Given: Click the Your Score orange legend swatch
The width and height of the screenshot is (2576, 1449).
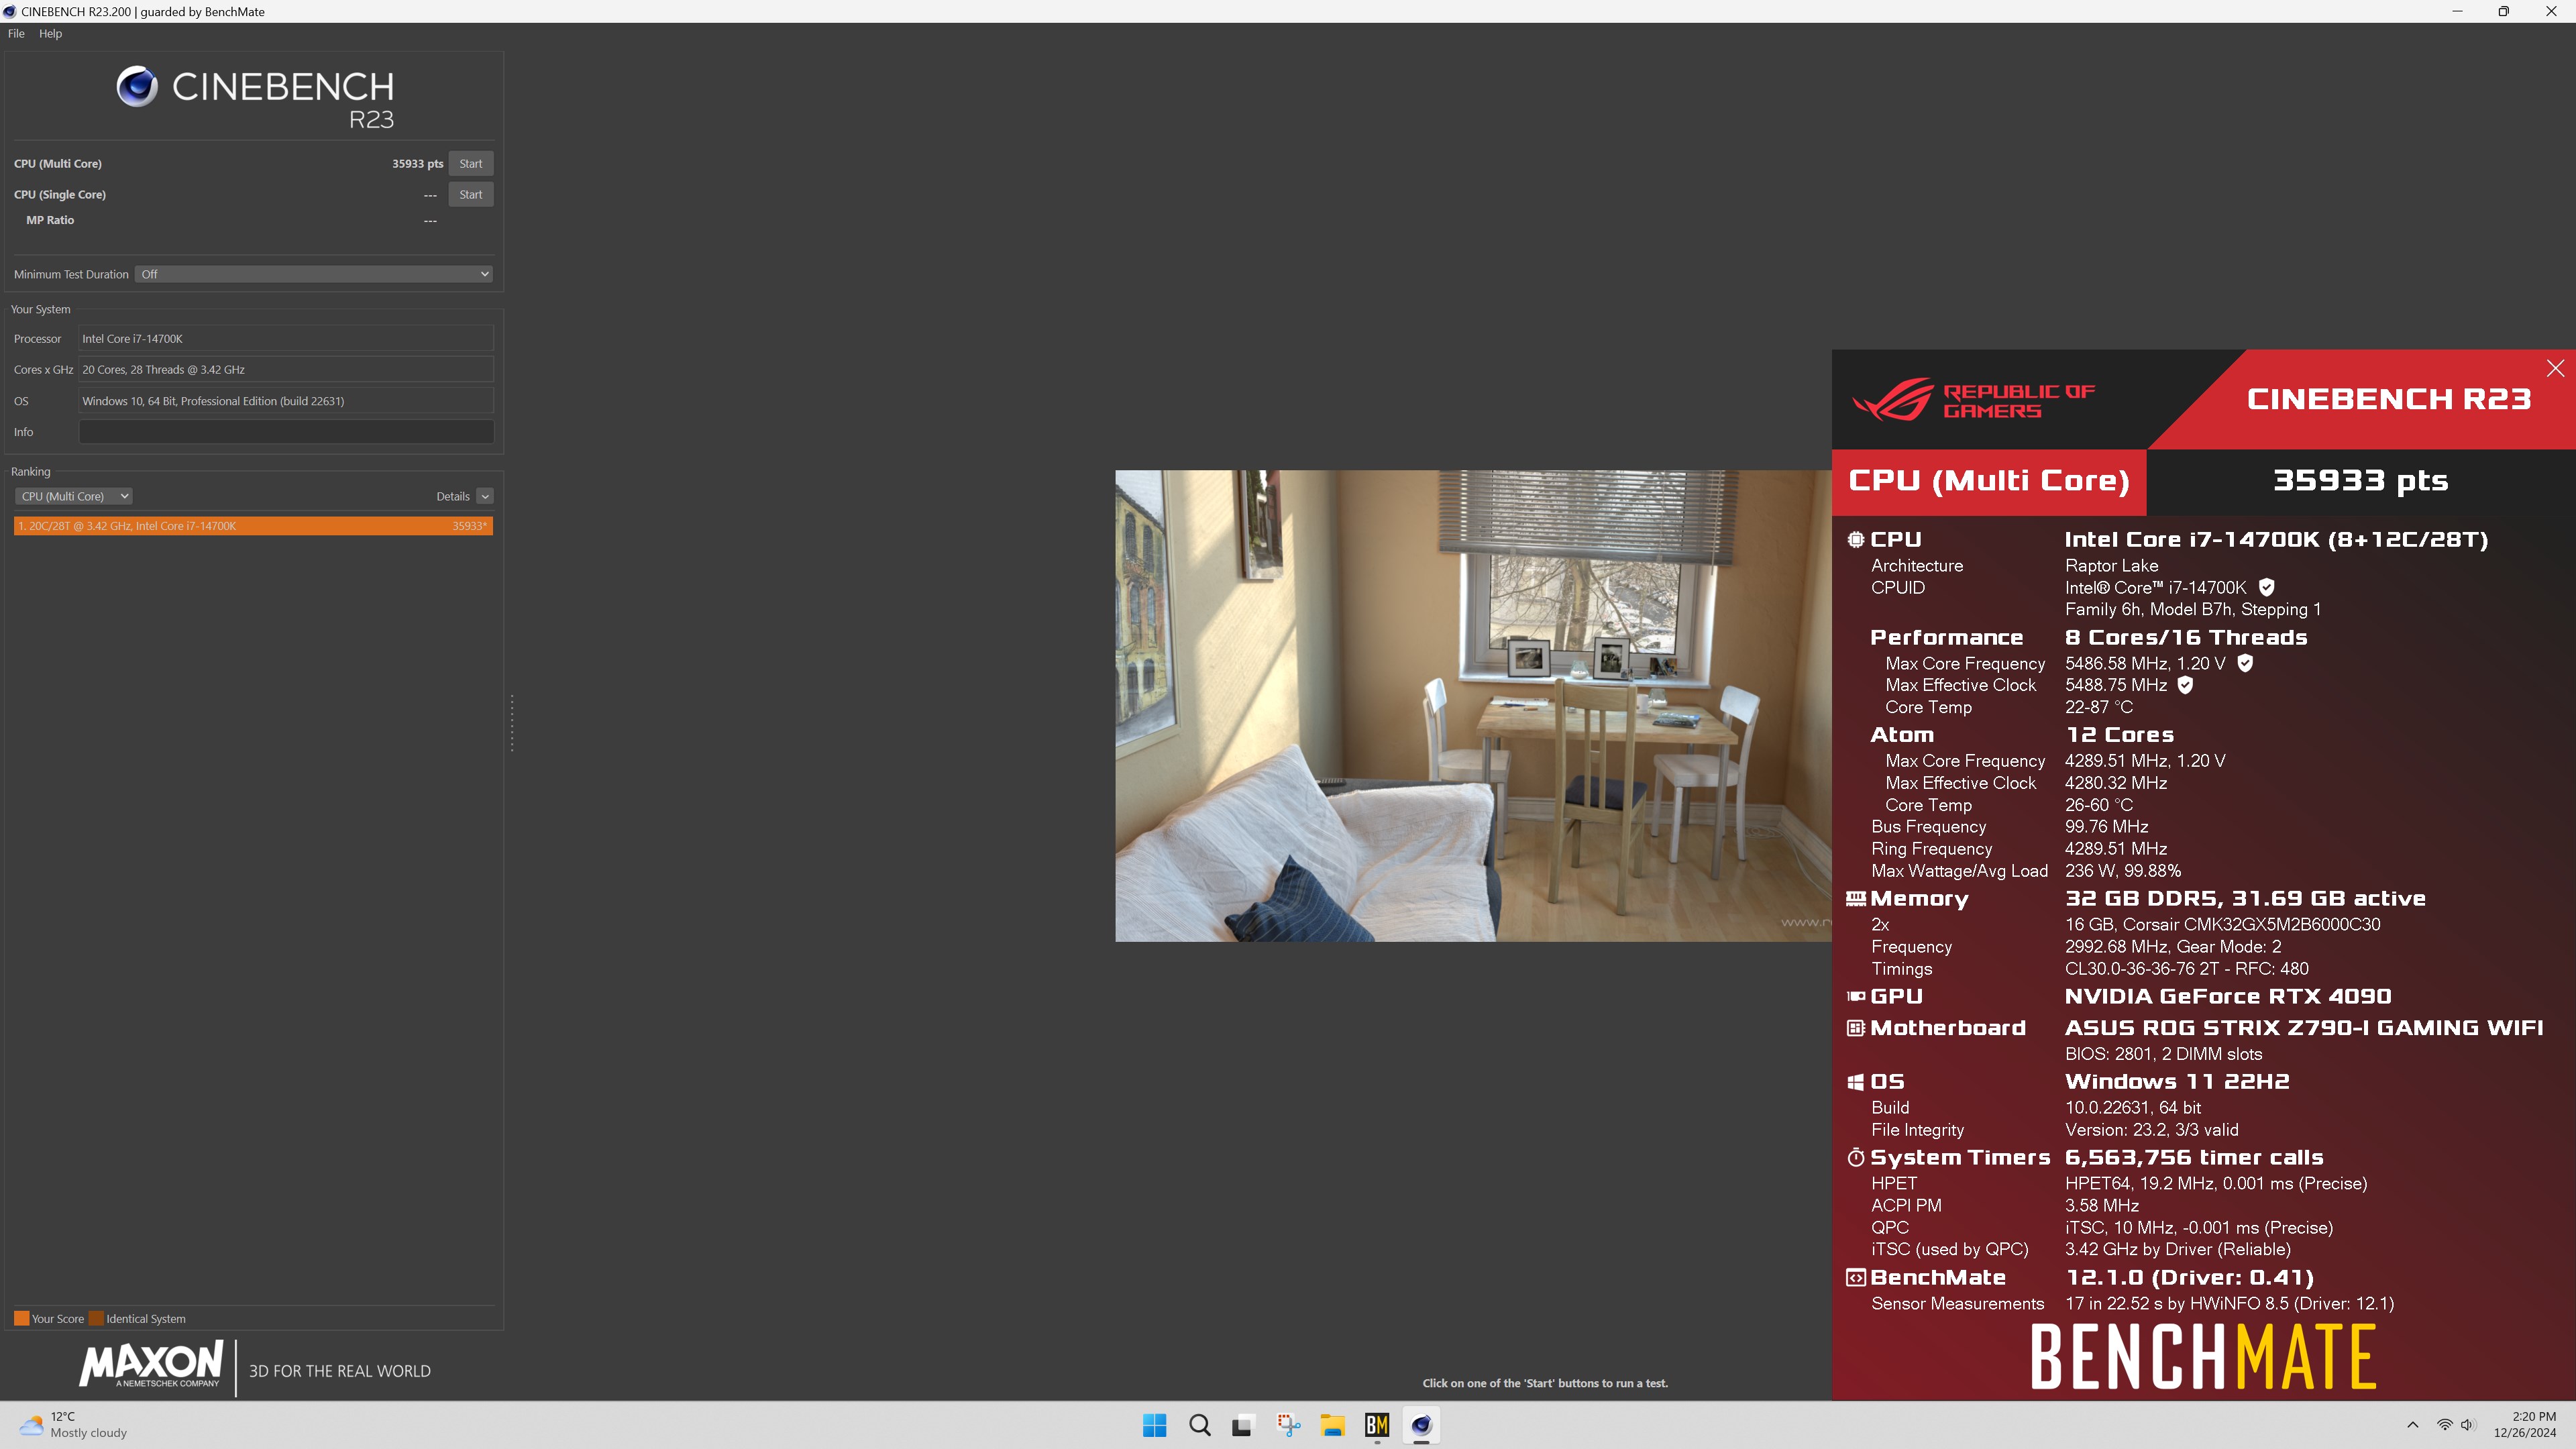Looking at the screenshot, I should (21, 1319).
